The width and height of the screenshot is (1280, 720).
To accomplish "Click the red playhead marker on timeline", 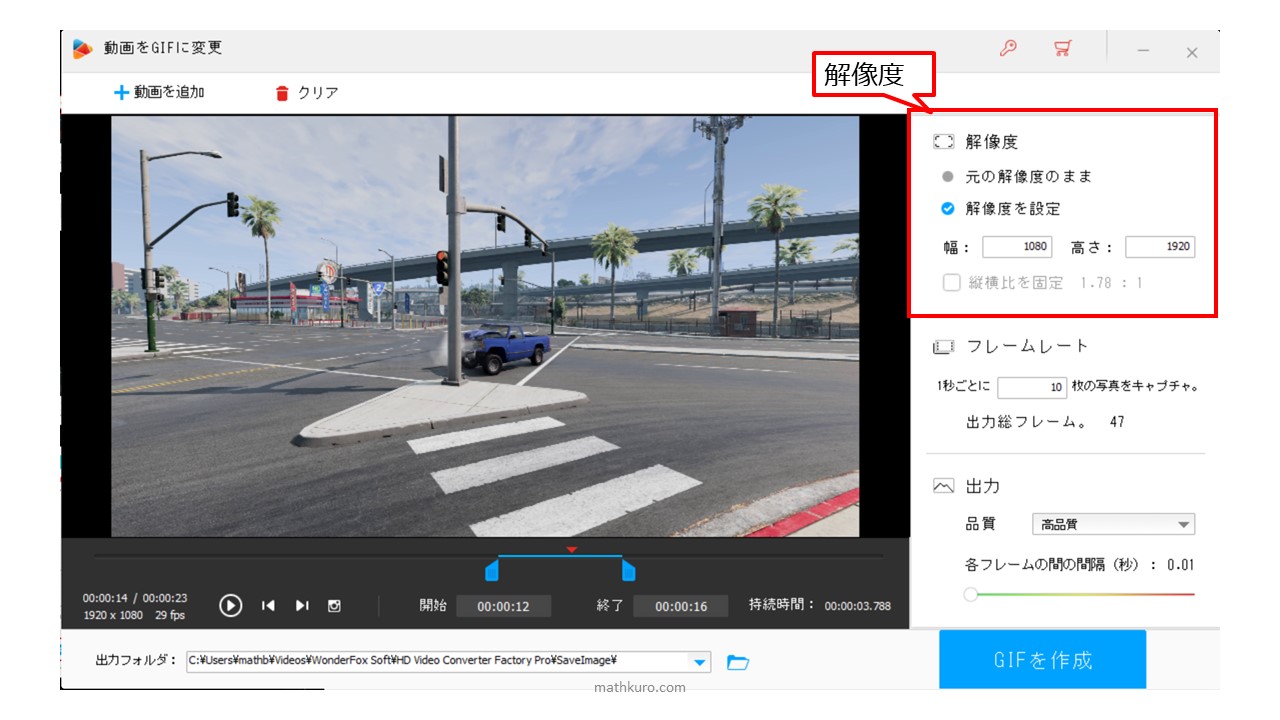I will 572,549.
